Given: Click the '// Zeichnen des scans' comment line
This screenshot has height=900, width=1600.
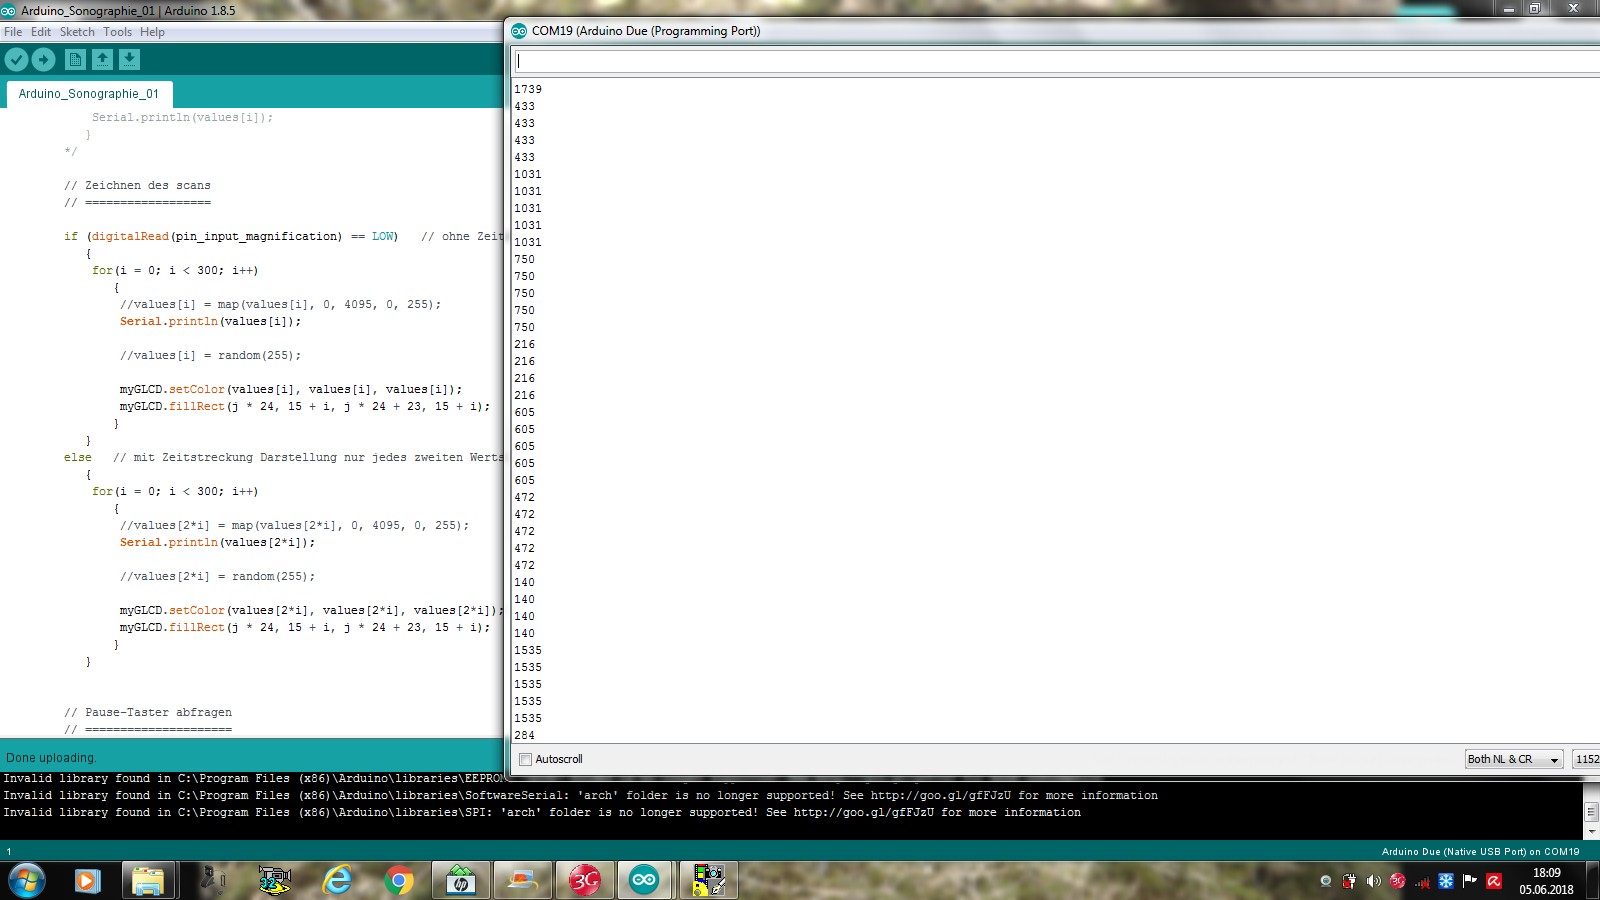Looking at the screenshot, I should point(137,185).
